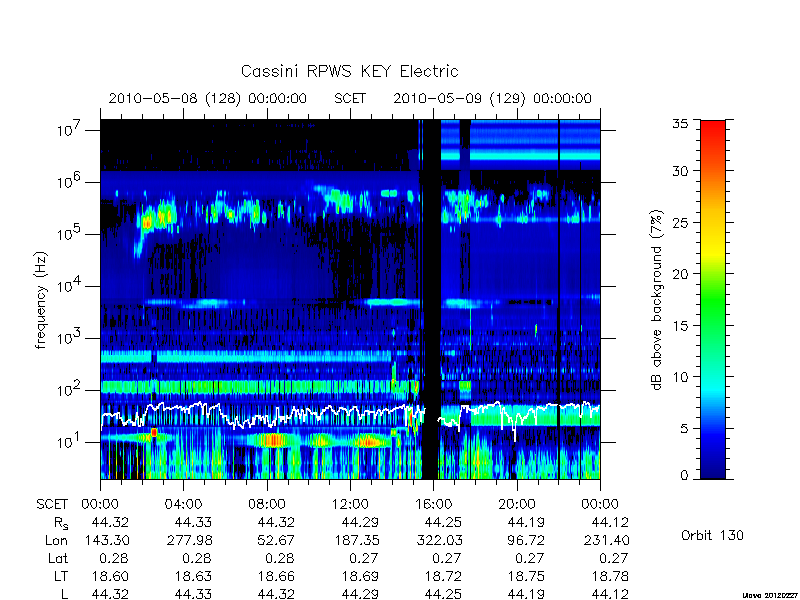
Task: Click LT value 18.69
Action: (360, 576)
